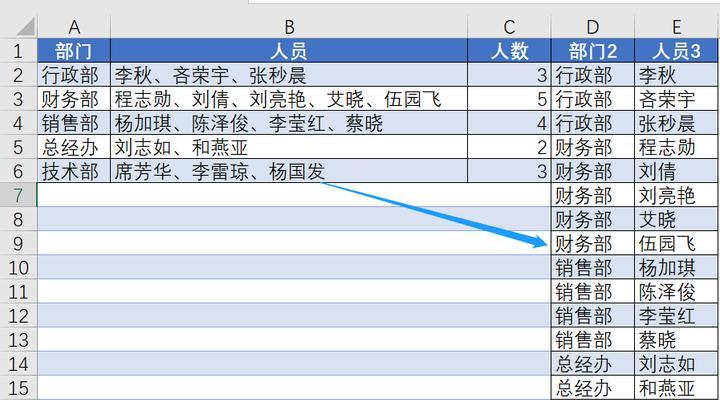The height and width of the screenshot is (400, 720).
Task: Select cell with 李秋、吝荣宇、张秒晨
Action: point(289,74)
